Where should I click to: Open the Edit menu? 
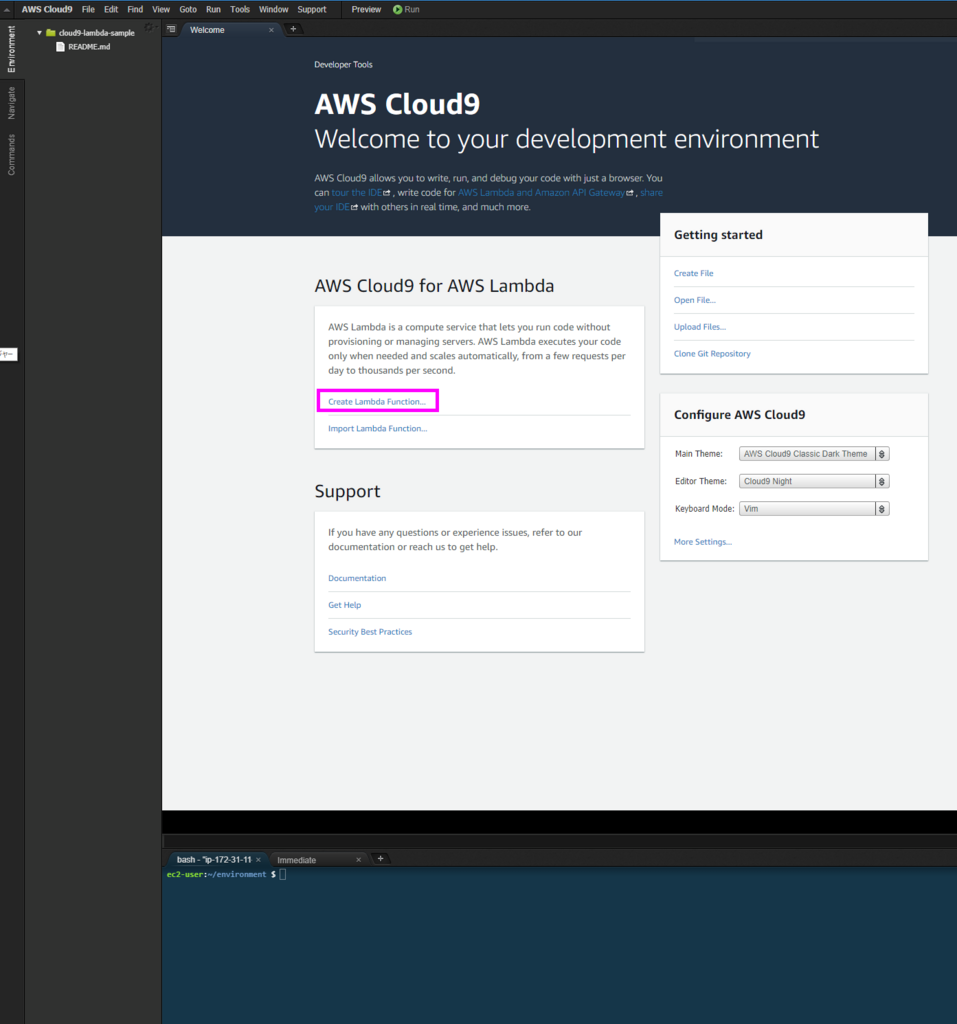pos(111,10)
